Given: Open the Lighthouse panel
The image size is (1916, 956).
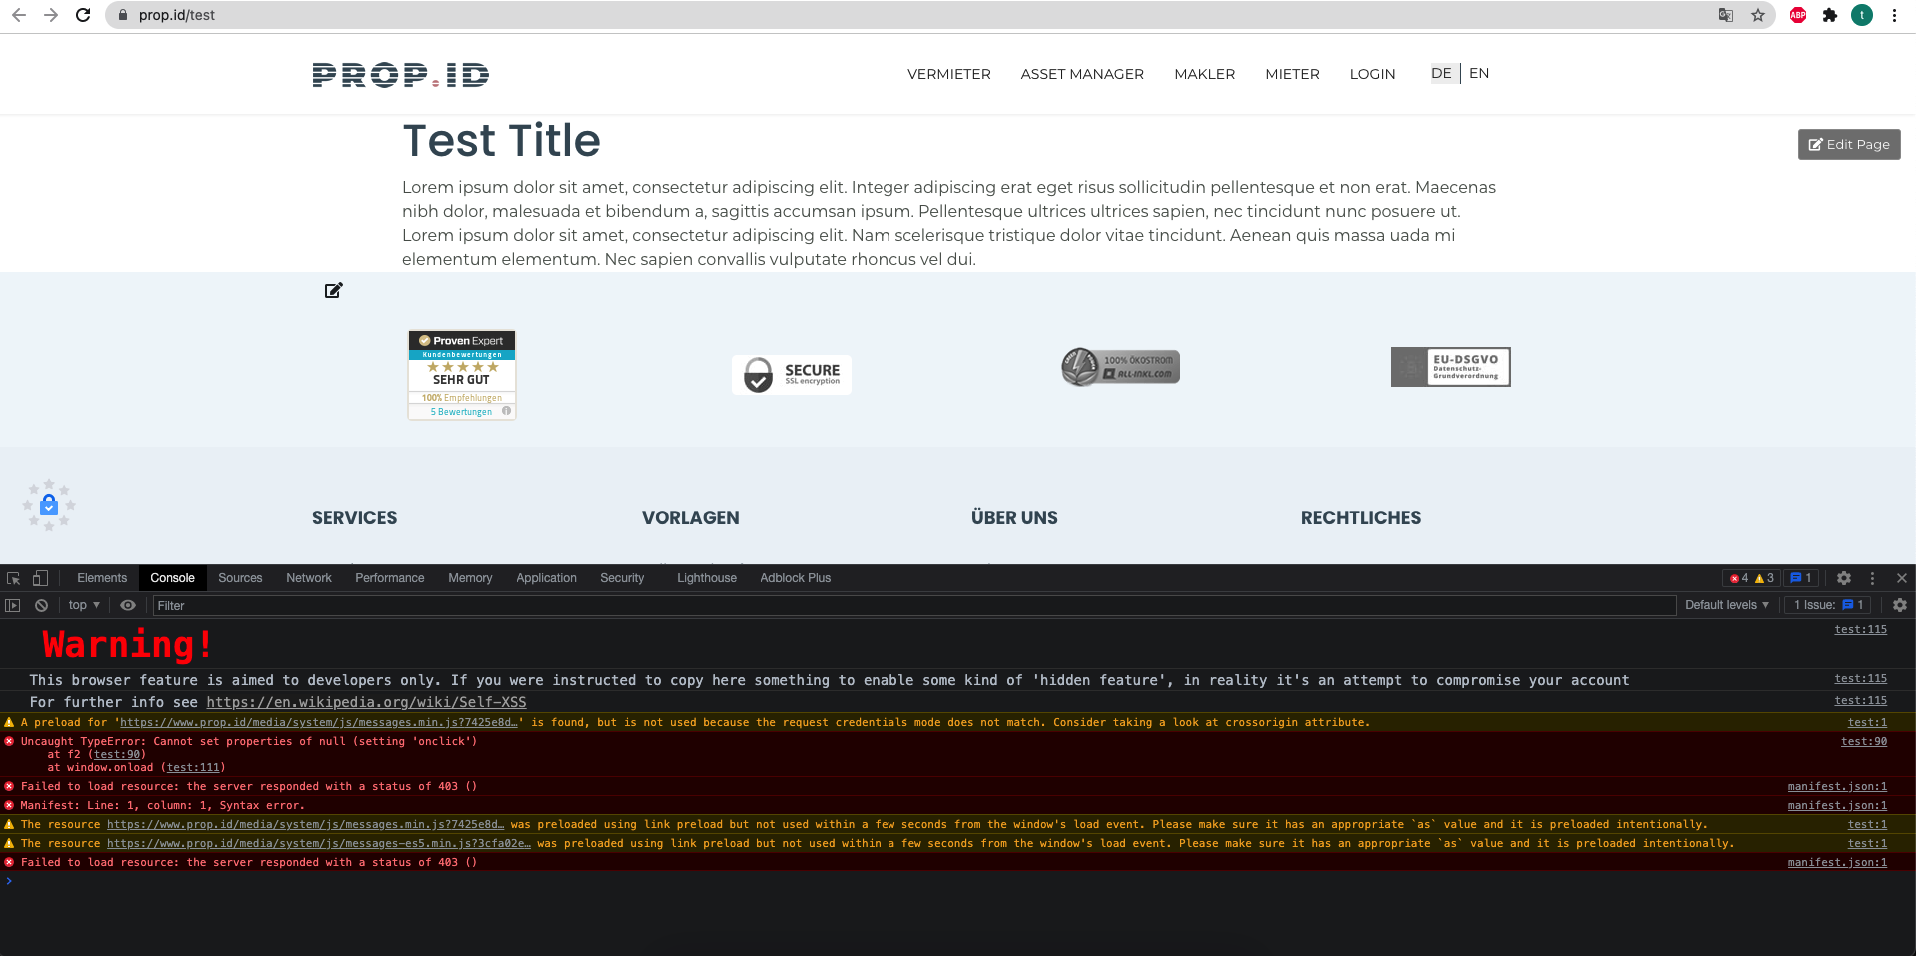Looking at the screenshot, I should pyautogui.click(x=706, y=578).
